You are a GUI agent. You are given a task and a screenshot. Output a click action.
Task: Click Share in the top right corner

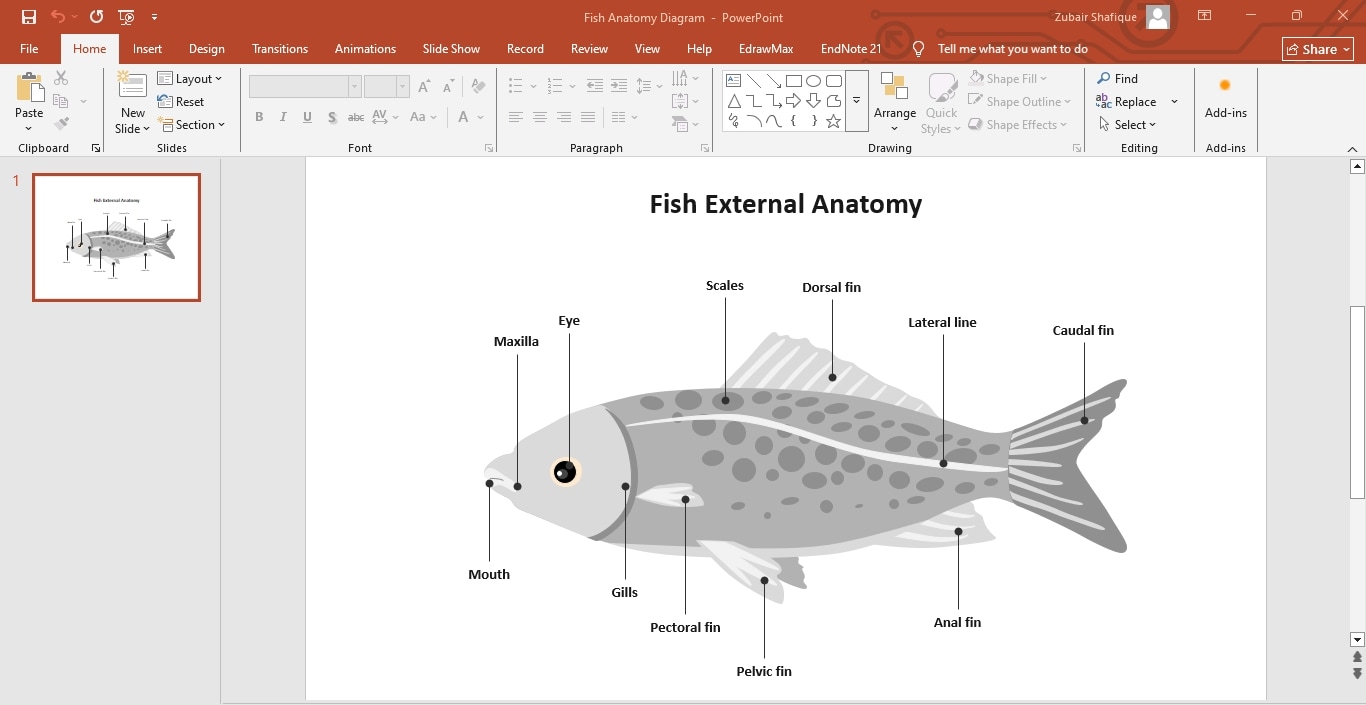click(1316, 48)
